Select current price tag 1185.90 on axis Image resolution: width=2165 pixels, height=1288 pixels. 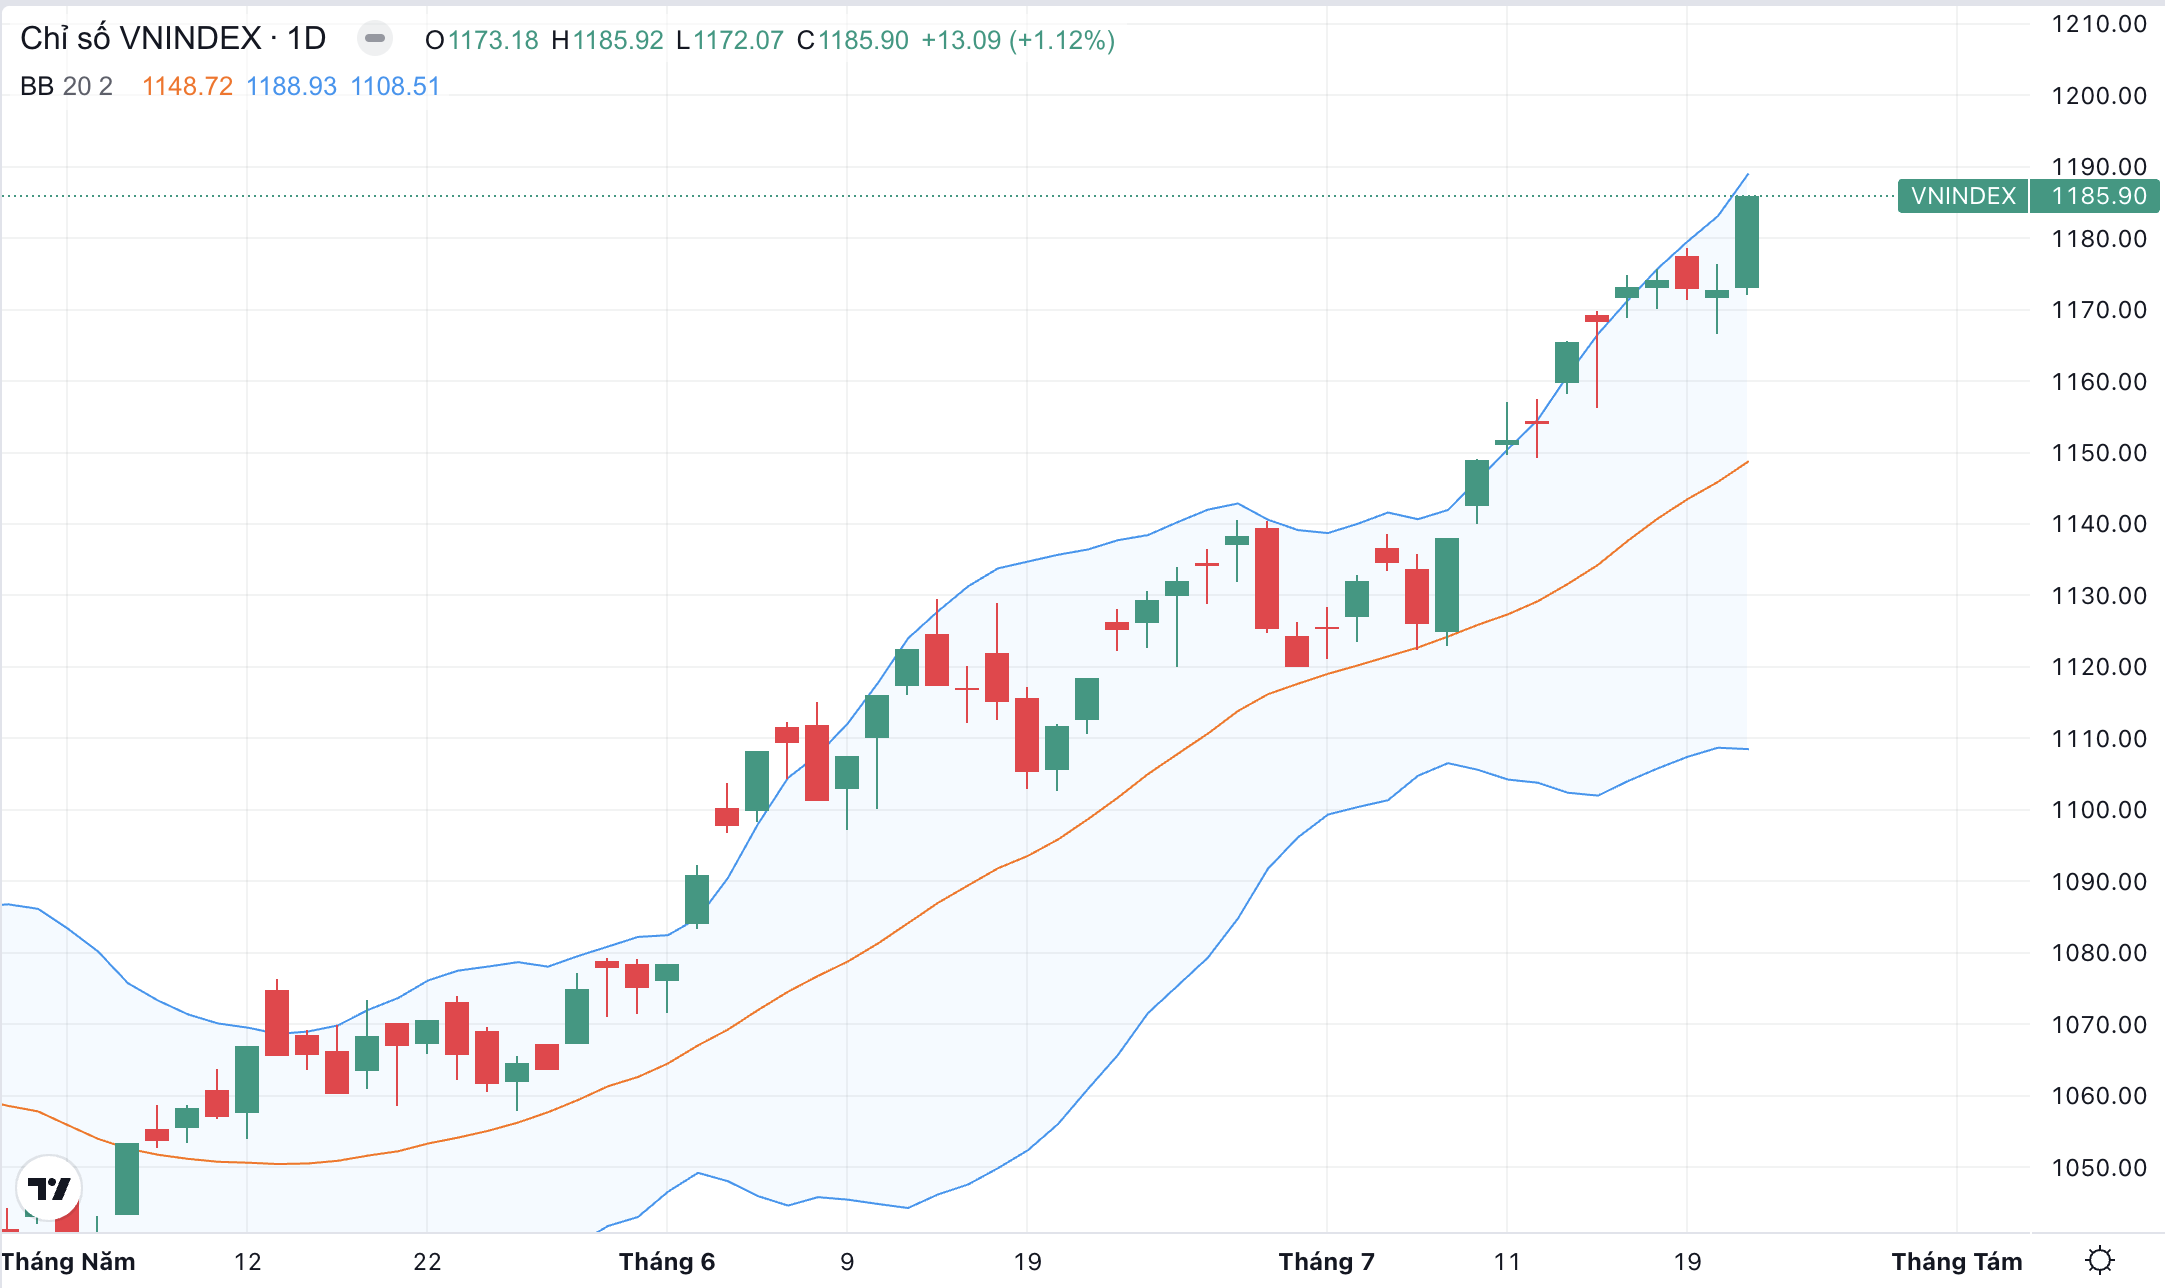coord(2095,195)
